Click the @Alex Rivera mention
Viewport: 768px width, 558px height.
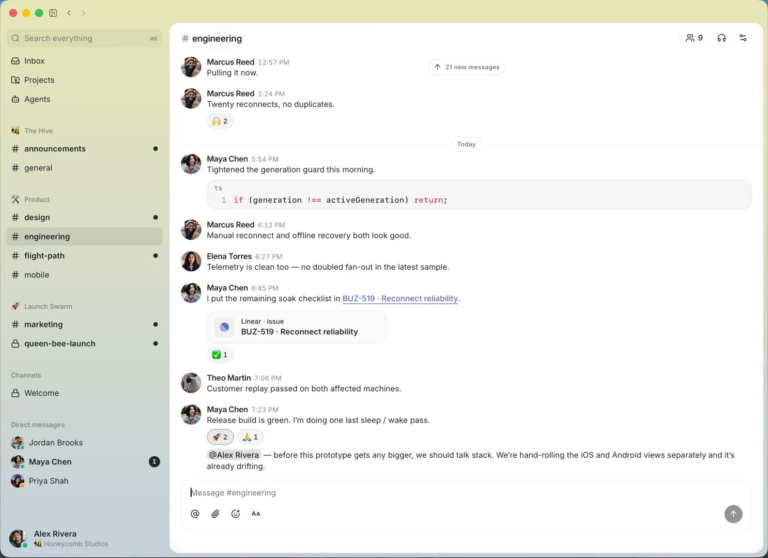tap(234, 455)
